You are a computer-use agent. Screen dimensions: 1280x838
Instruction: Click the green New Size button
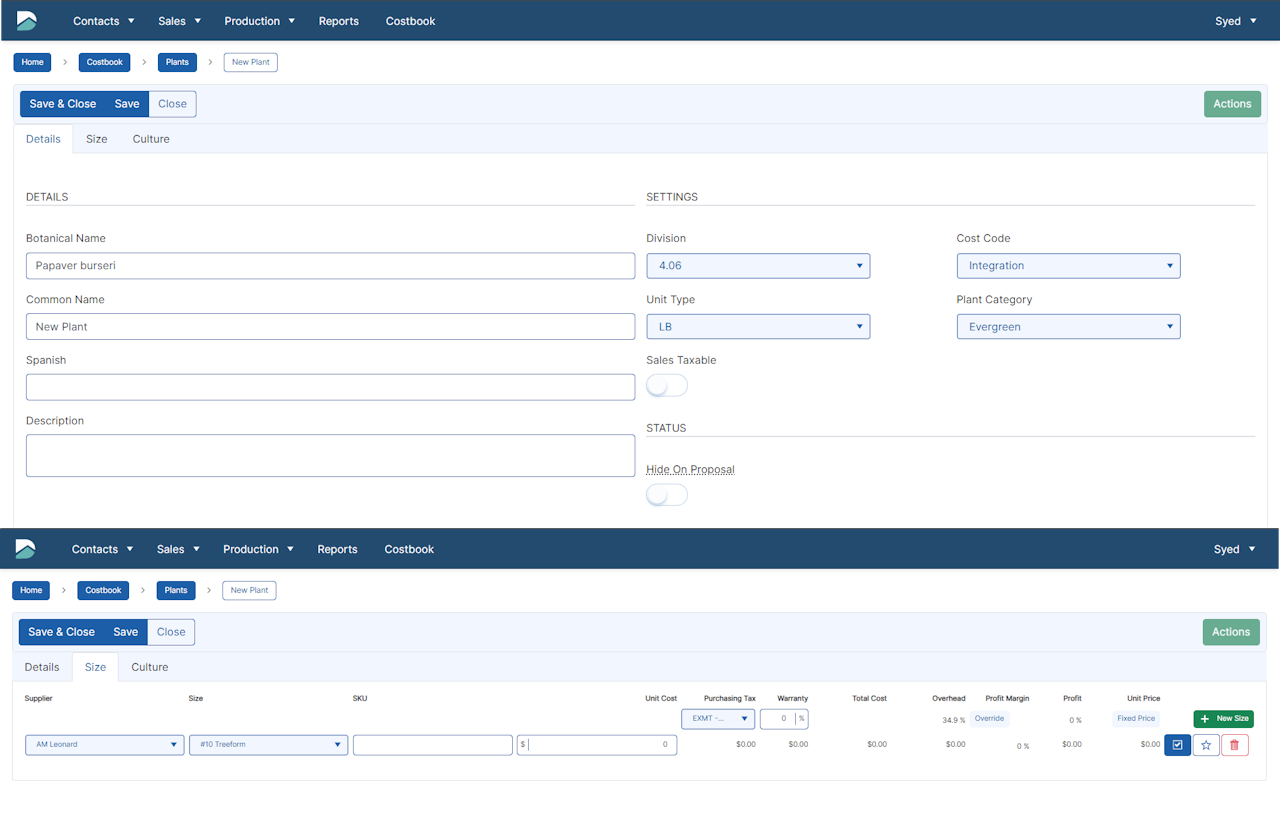tap(1223, 718)
